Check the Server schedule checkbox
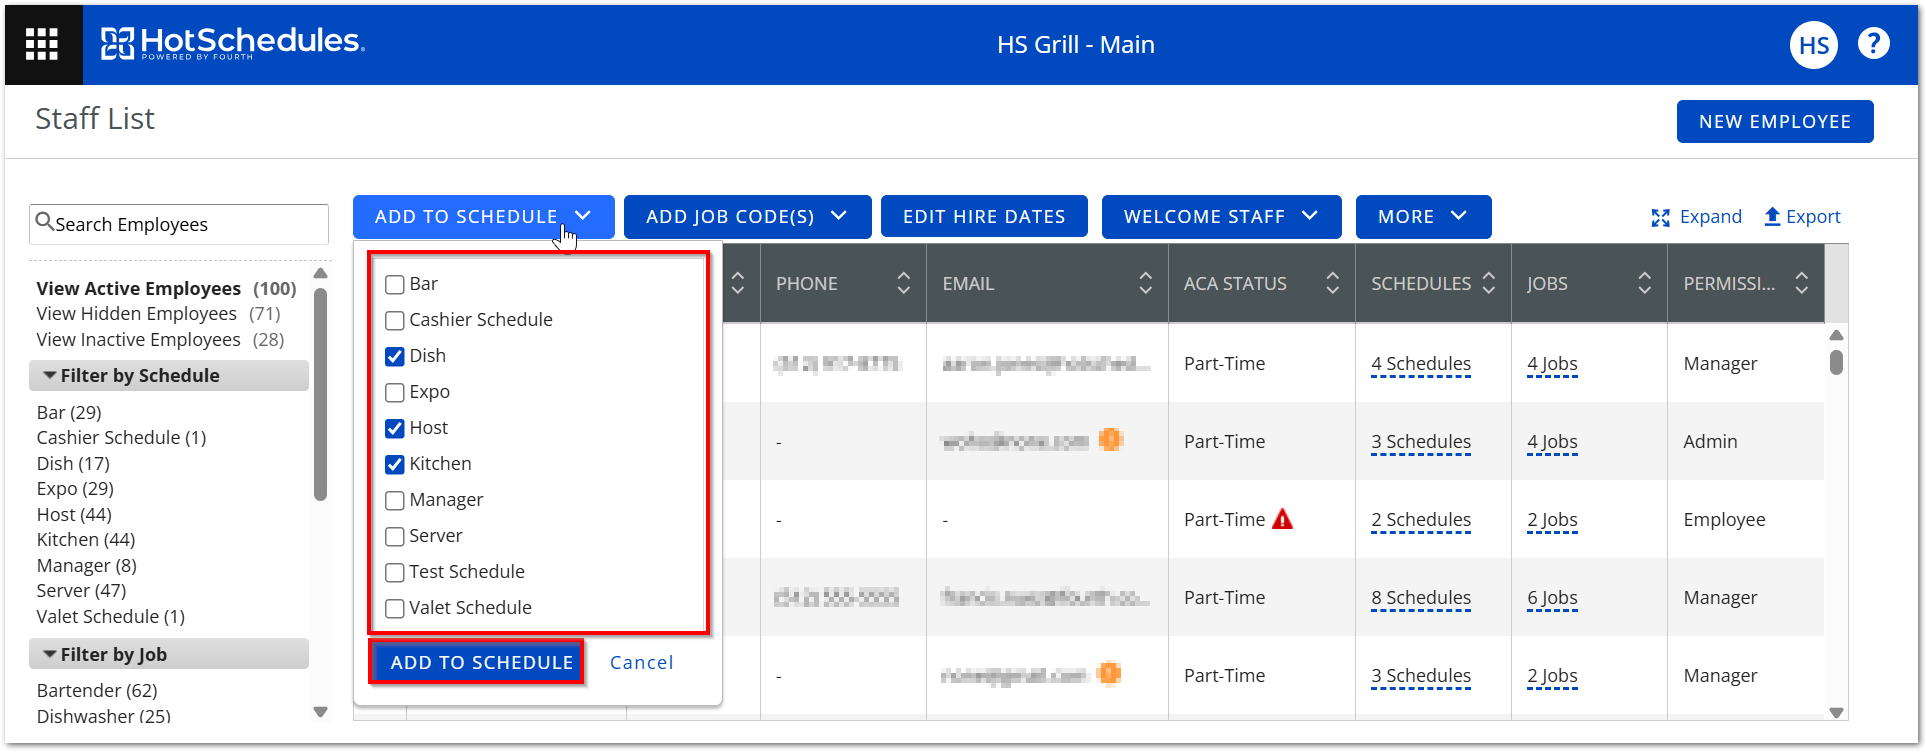 (x=395, y=537)
